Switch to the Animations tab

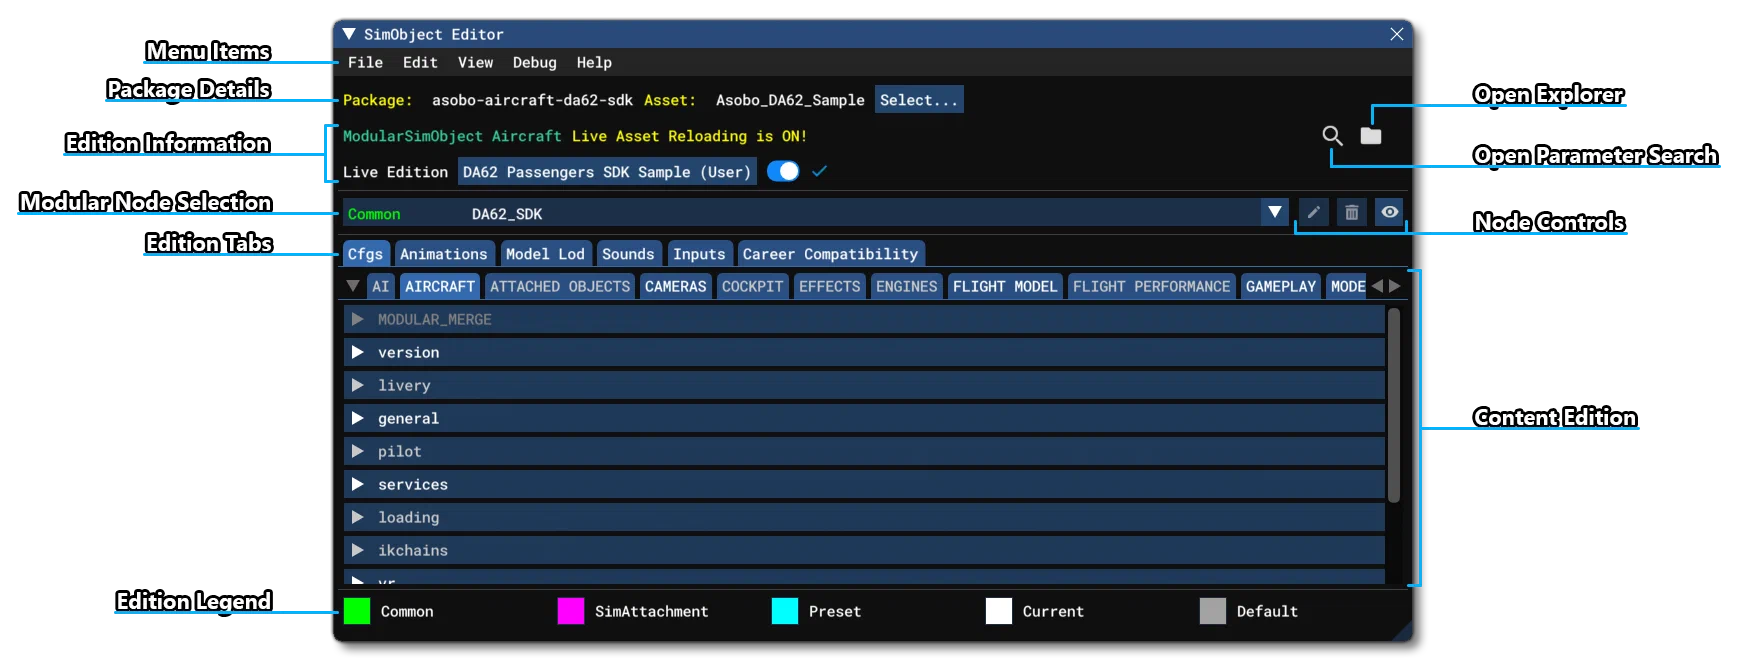pos(443,254)
